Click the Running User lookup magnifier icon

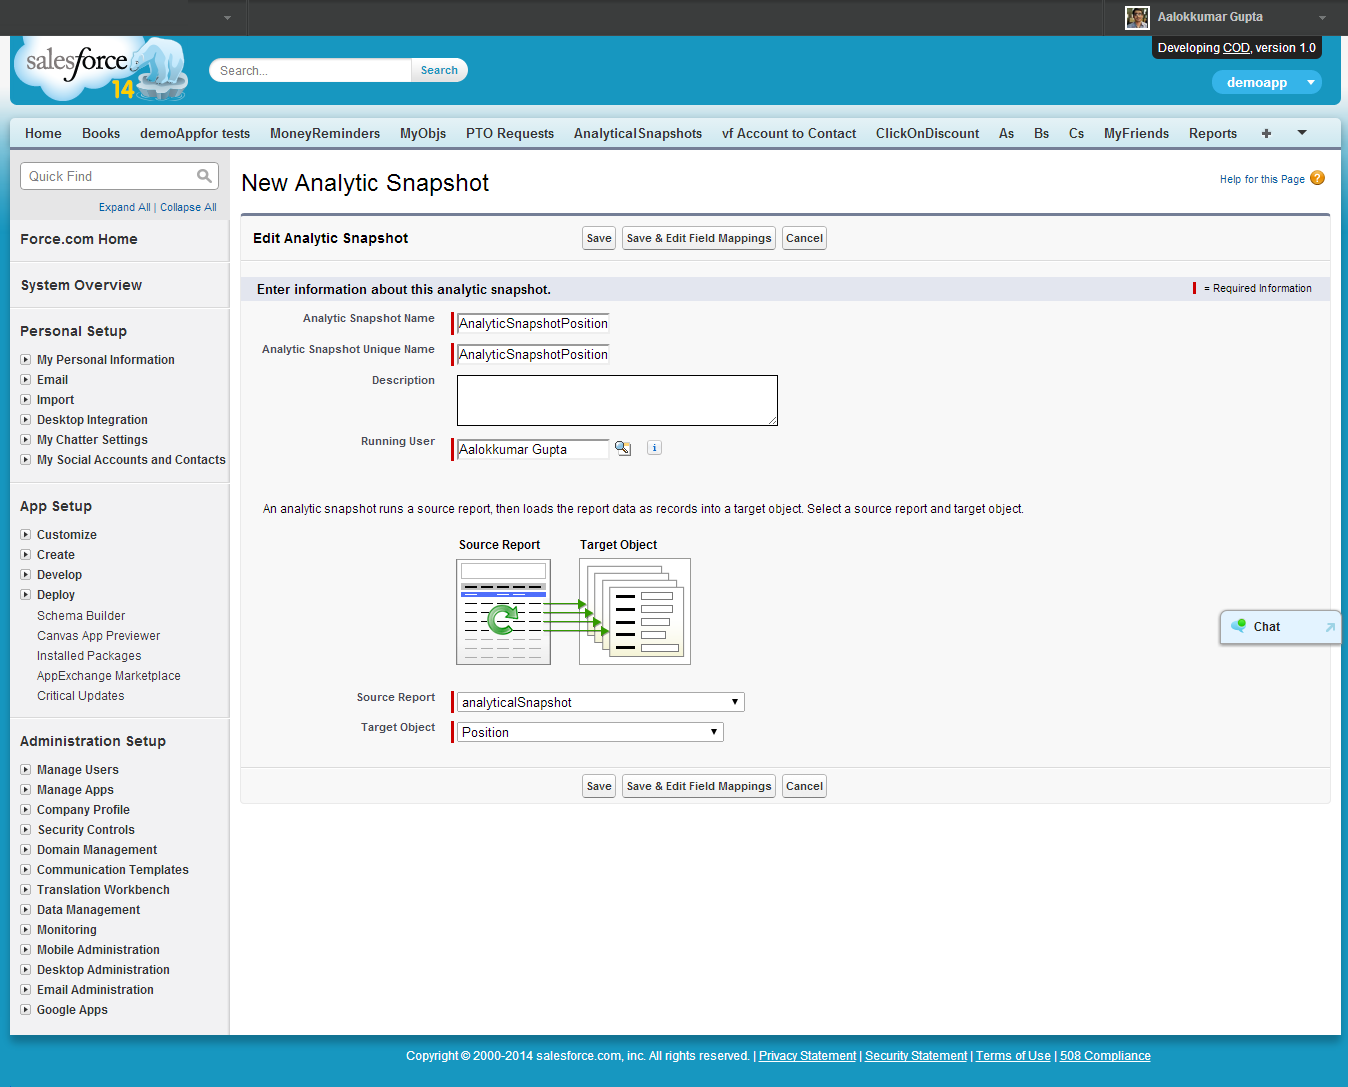(623, 448)
